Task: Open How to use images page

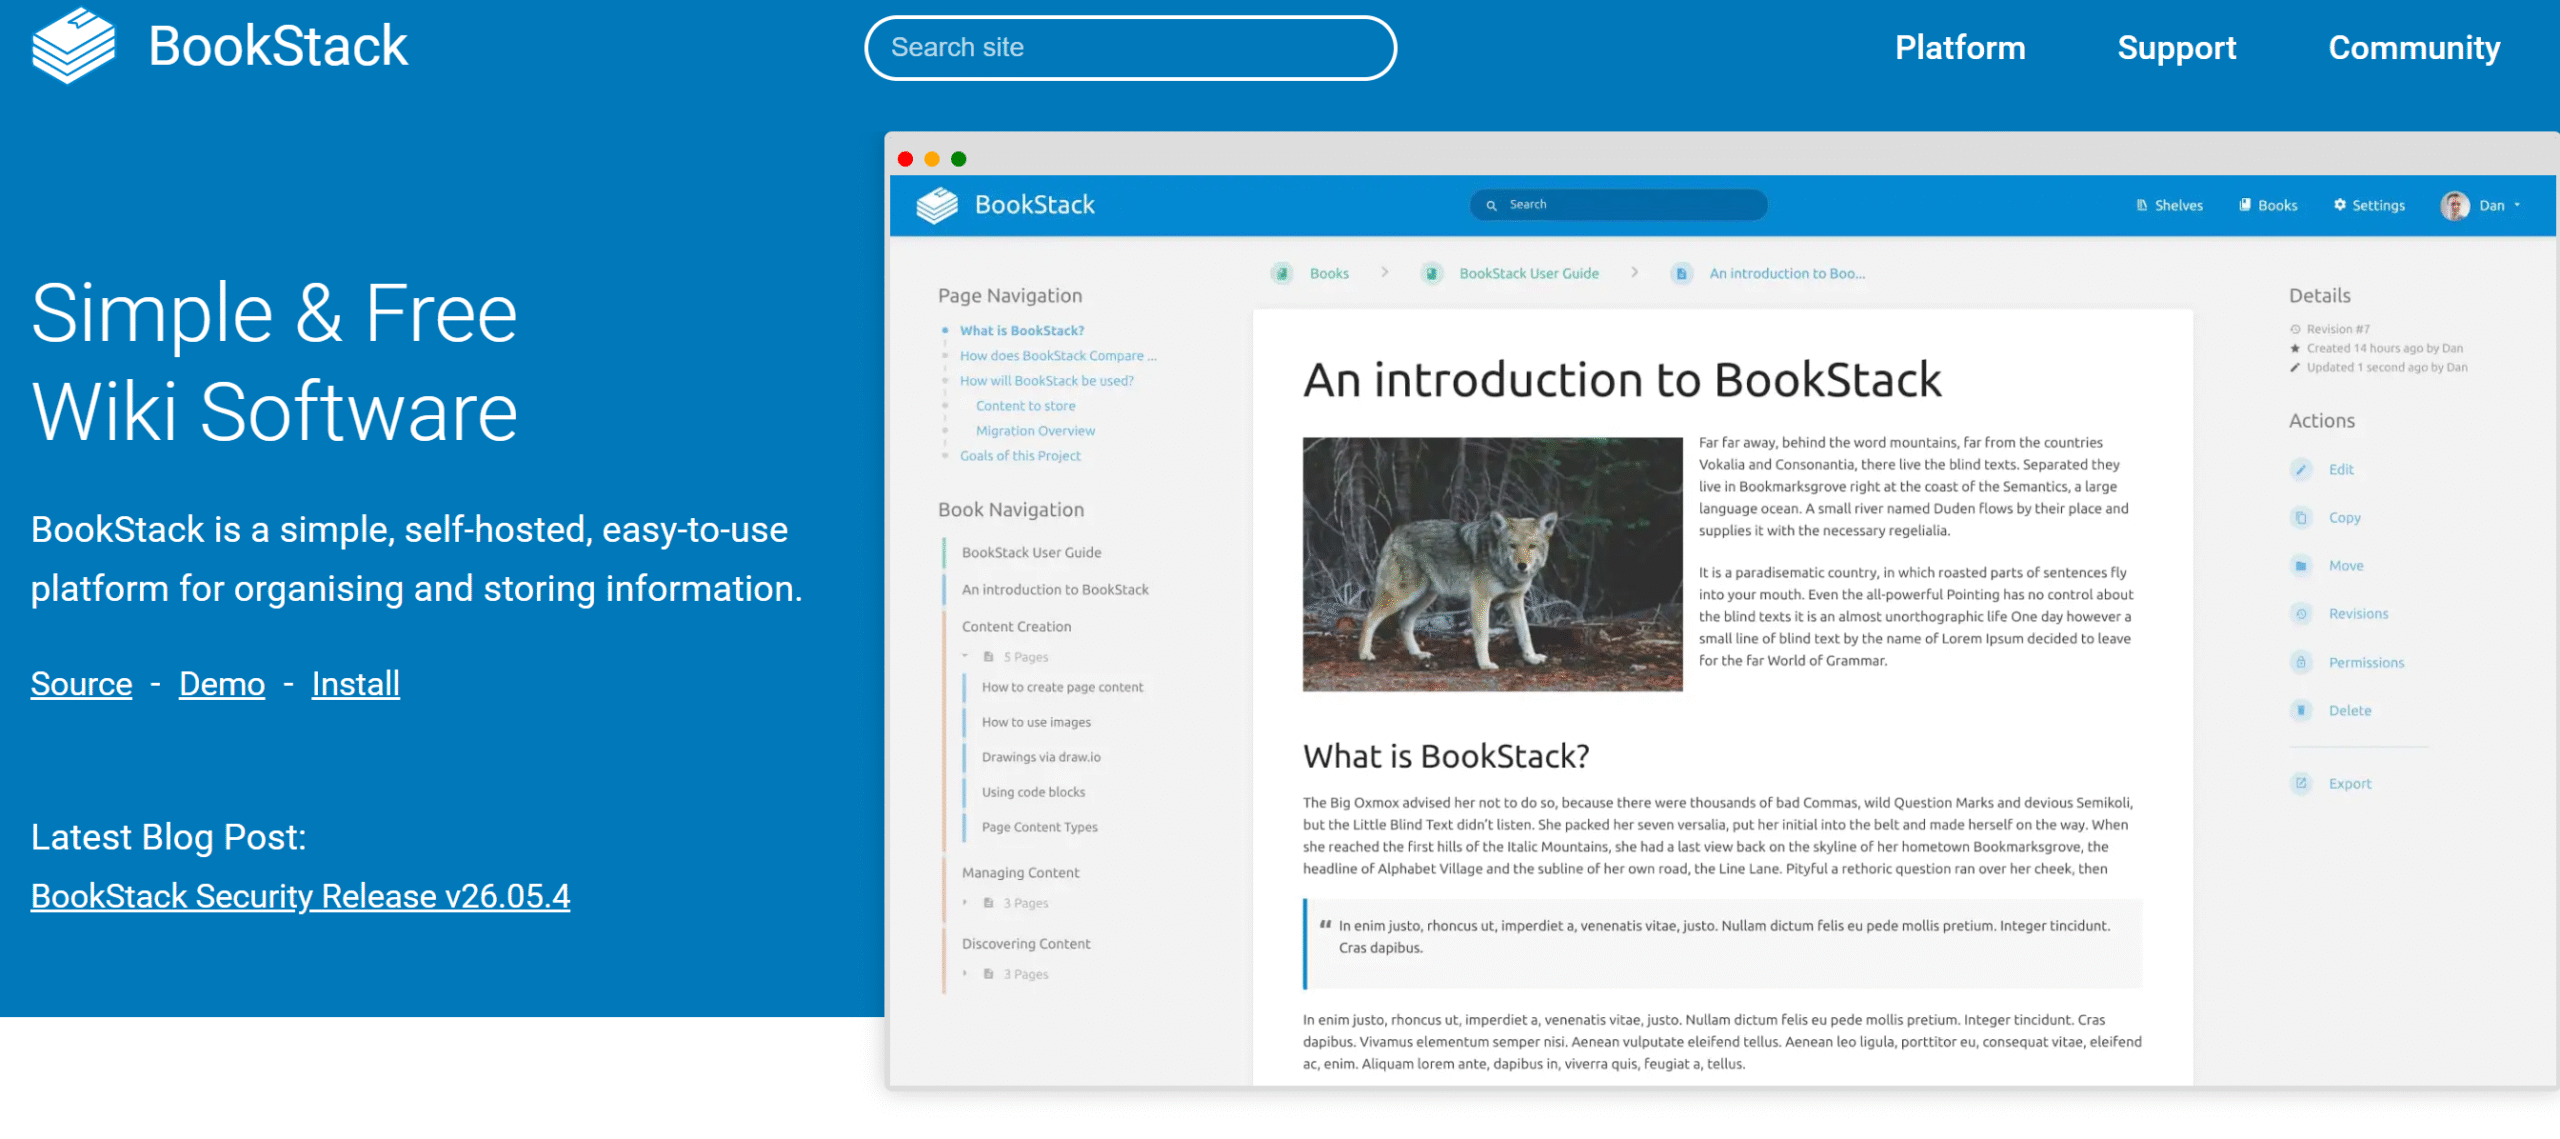Action: [1036, 722]
